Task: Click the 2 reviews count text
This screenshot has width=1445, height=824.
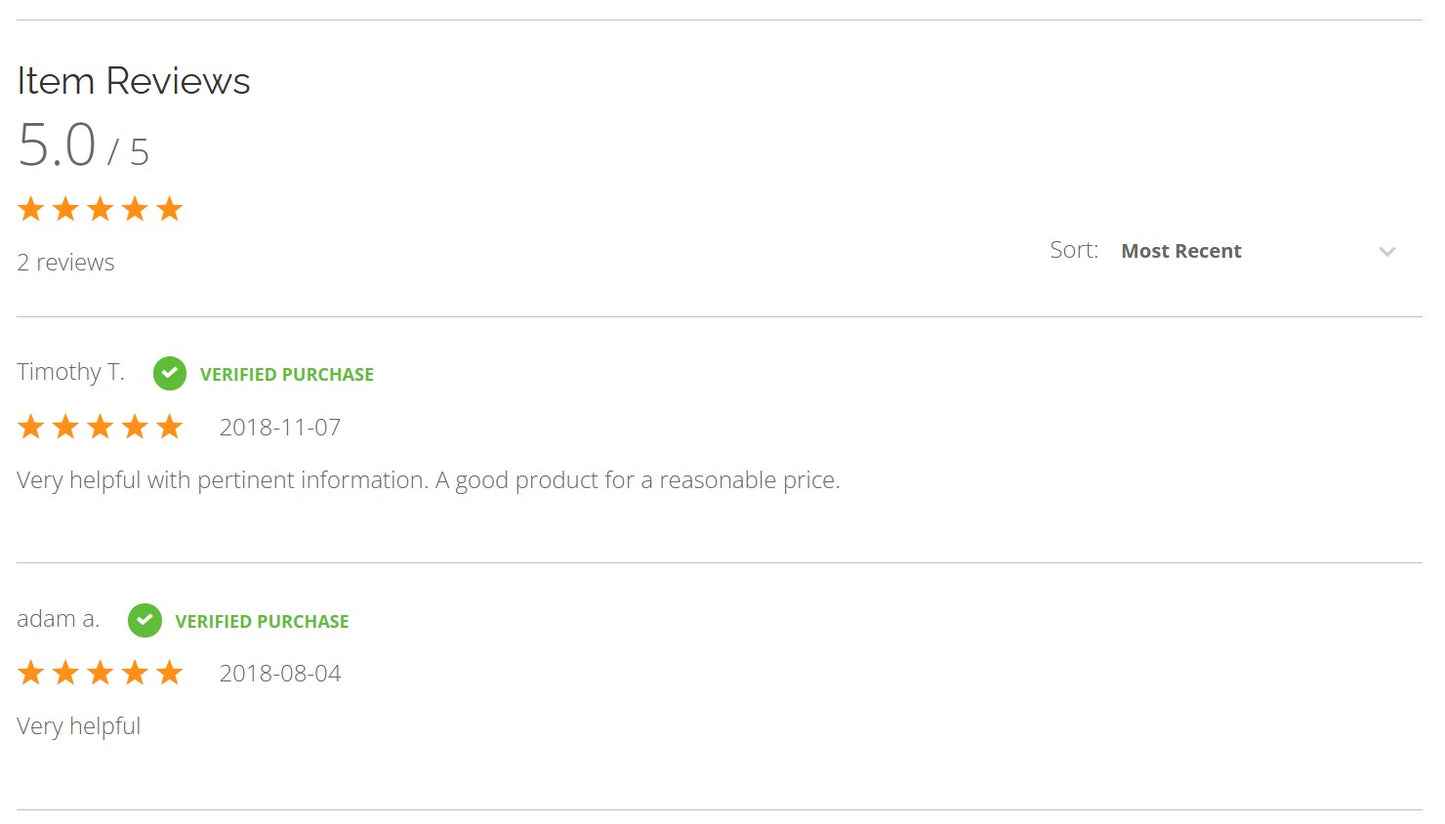Action: [66, 263]
